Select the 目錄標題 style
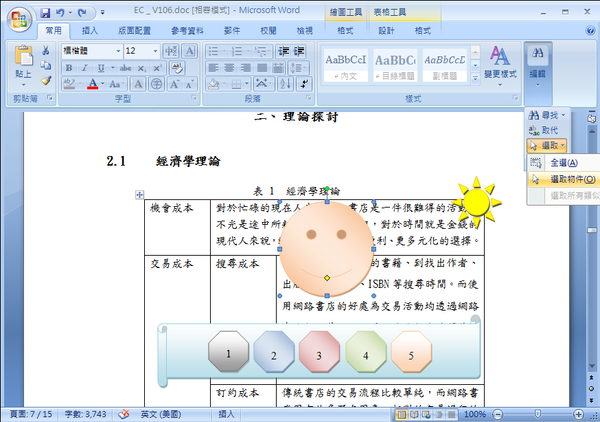 tap(395, 65)
